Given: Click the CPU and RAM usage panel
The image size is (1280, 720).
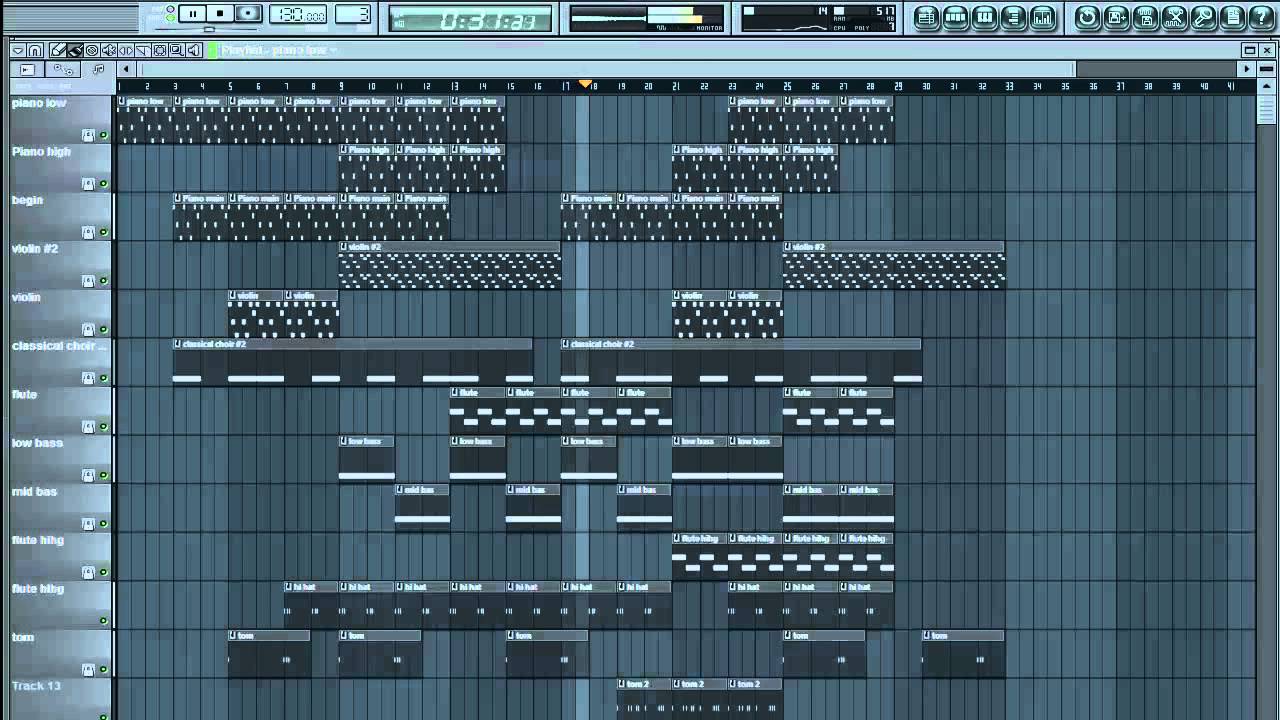Looking at the screenshot, I should [x=820, y=18].
